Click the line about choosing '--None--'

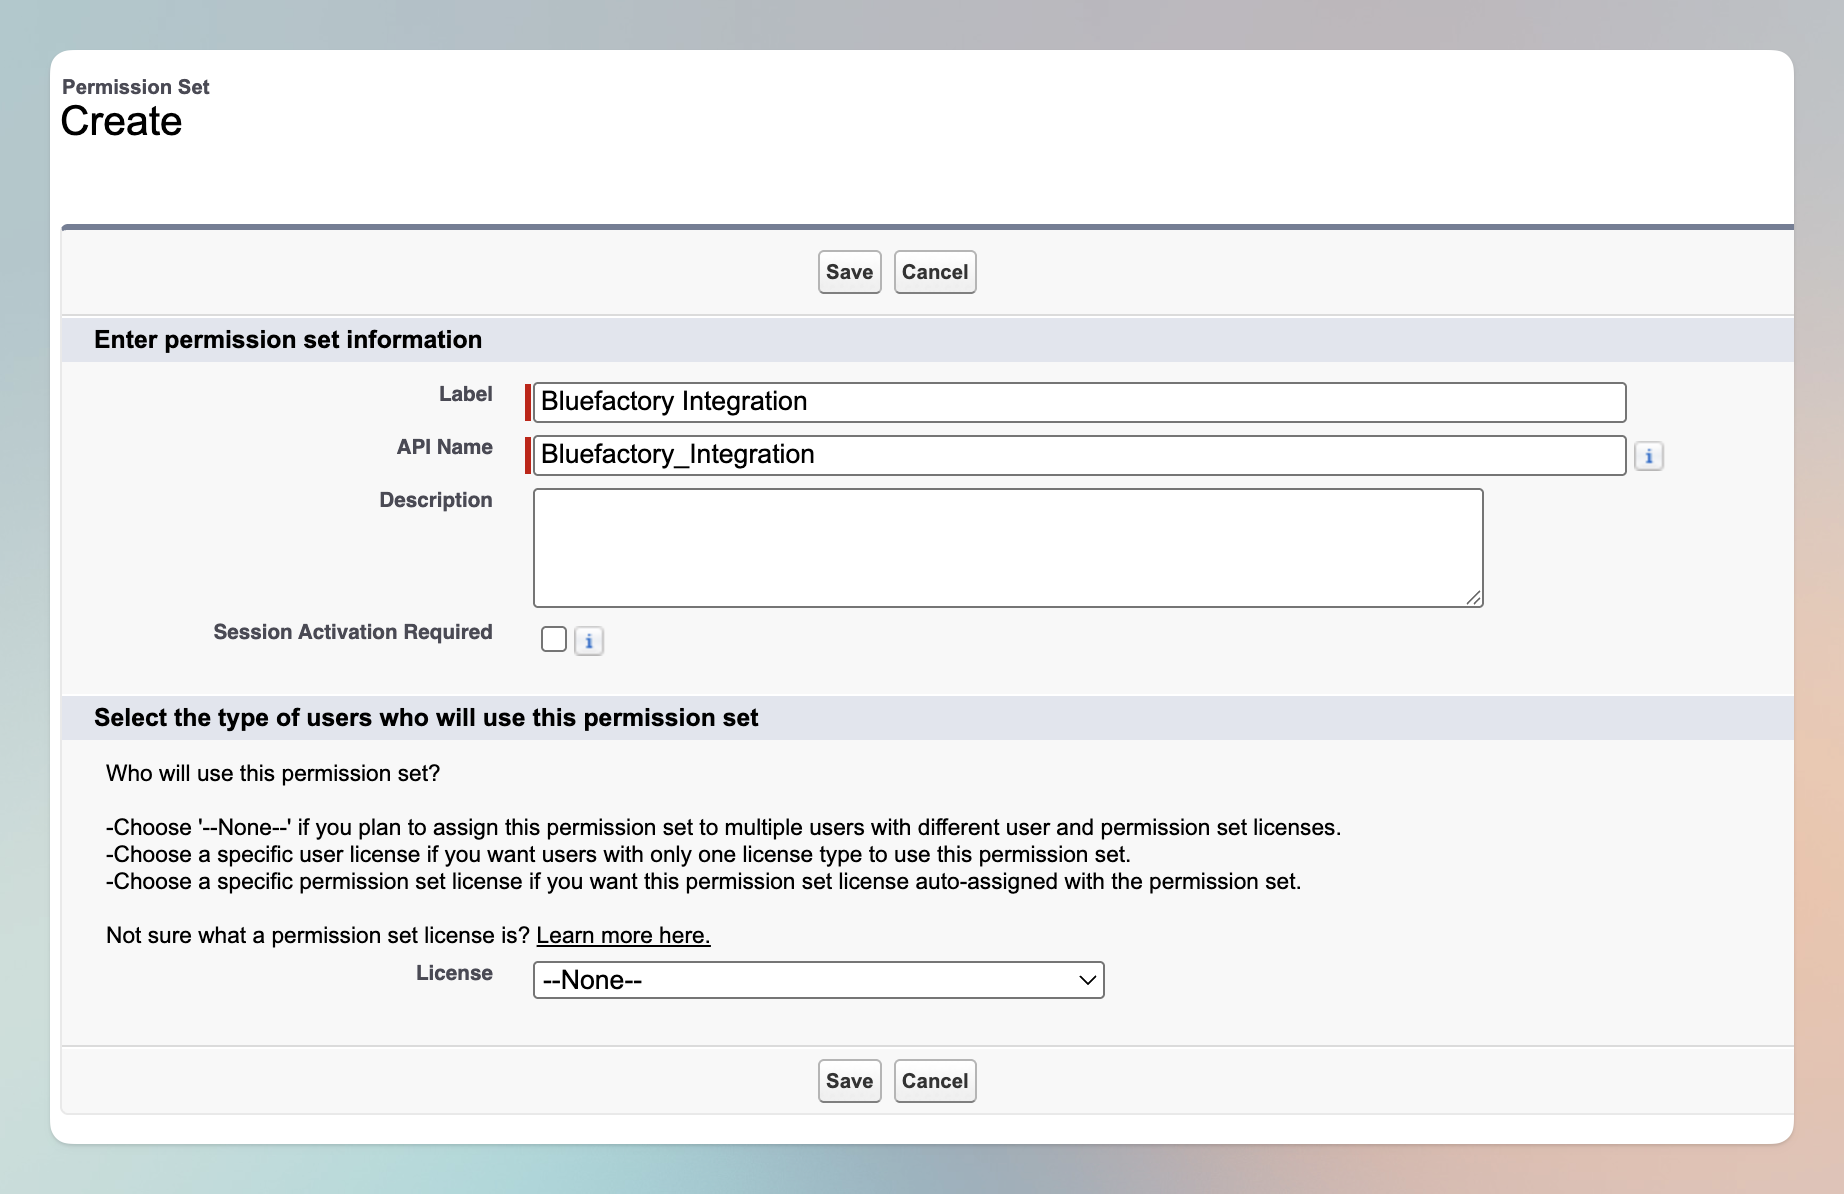724,827
